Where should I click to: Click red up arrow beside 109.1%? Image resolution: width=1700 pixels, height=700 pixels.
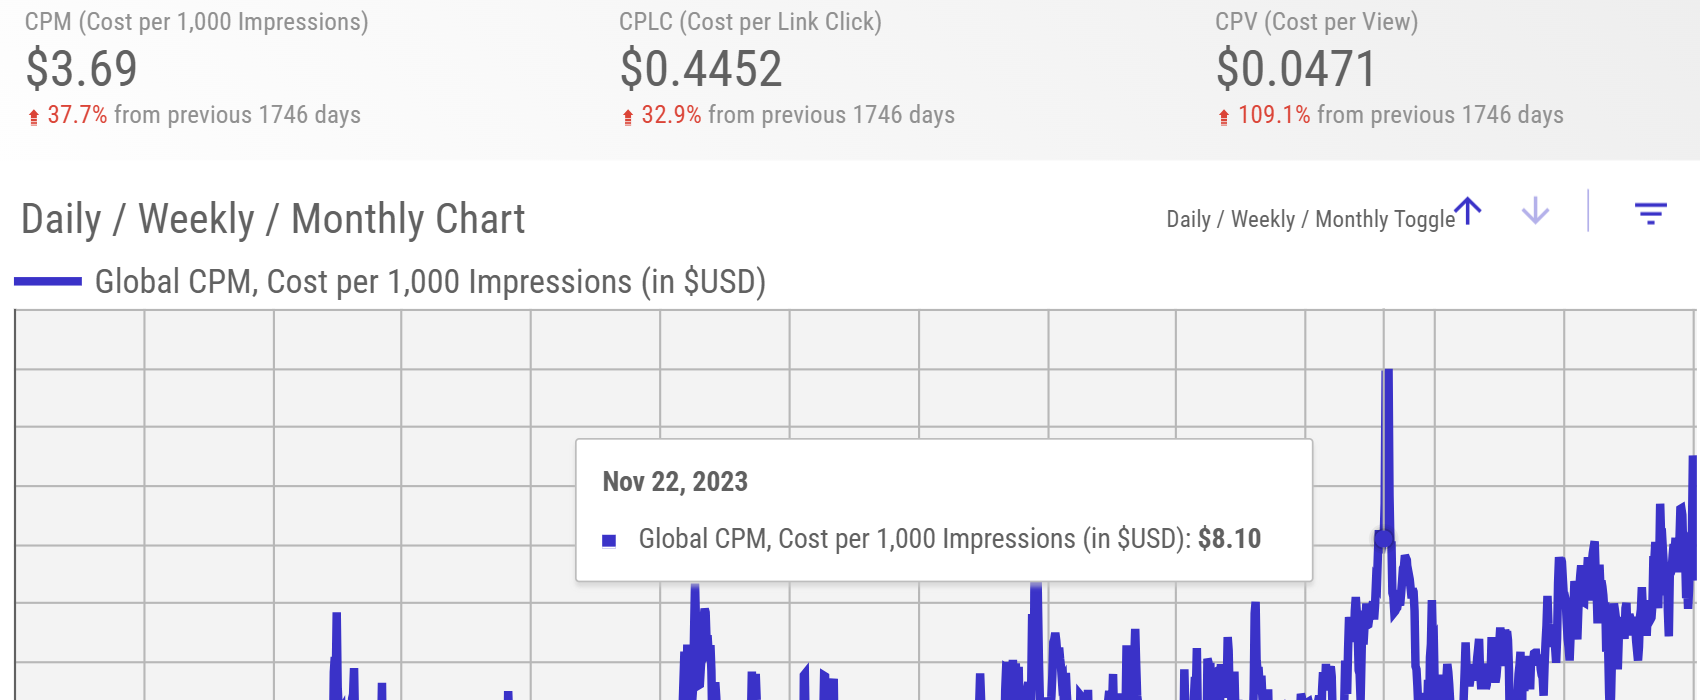coord(1224,117)
